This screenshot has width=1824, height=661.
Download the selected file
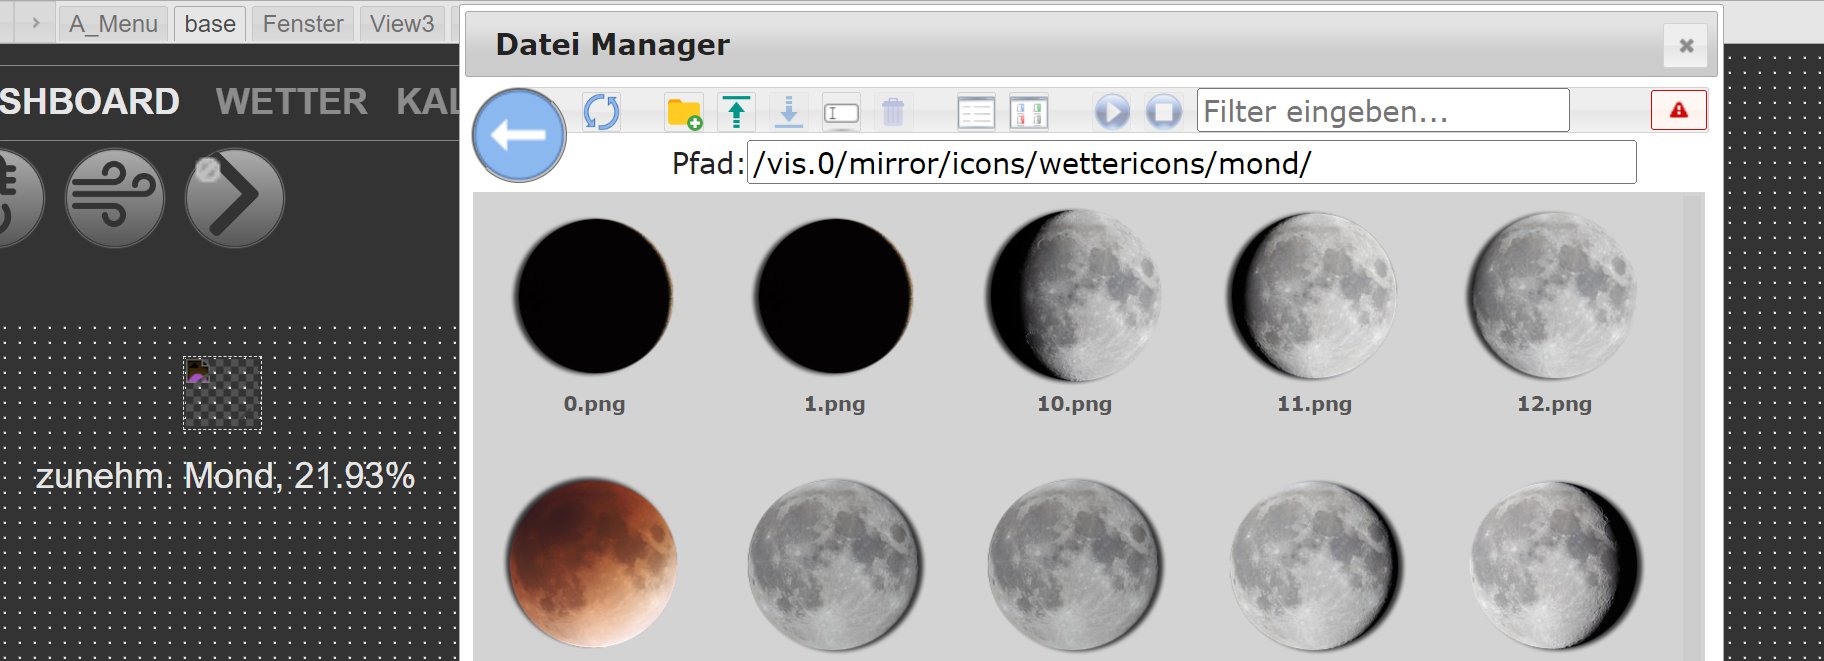tap(789, 112)
